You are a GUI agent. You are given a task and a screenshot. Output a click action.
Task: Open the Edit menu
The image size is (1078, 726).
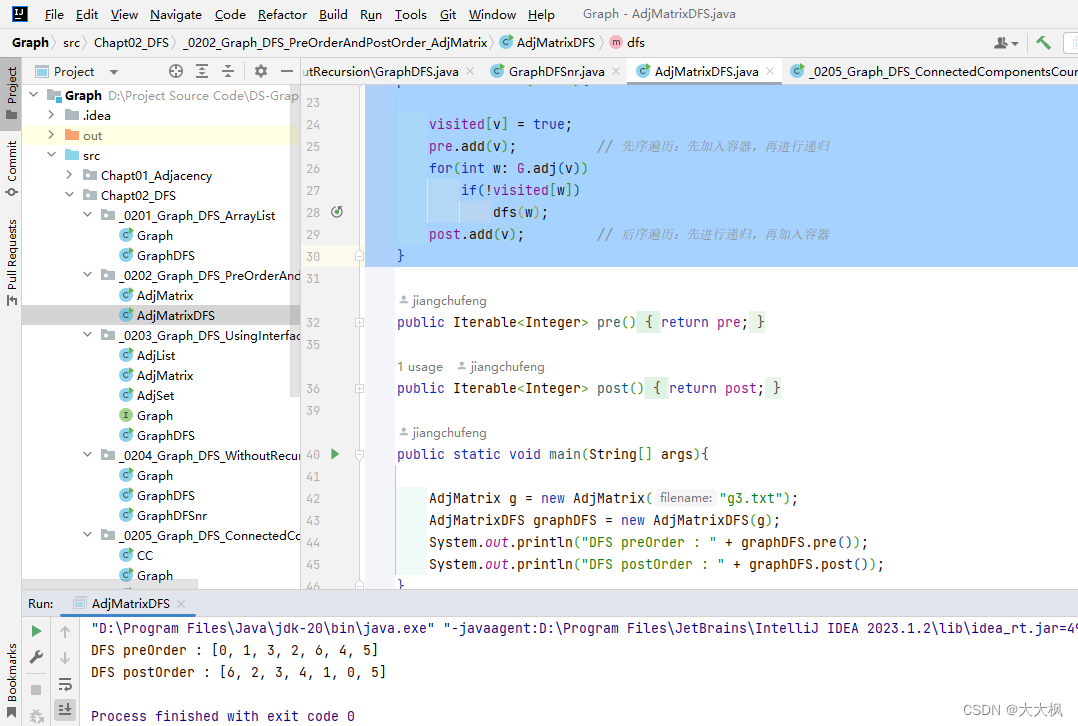[x=87, y=14]
